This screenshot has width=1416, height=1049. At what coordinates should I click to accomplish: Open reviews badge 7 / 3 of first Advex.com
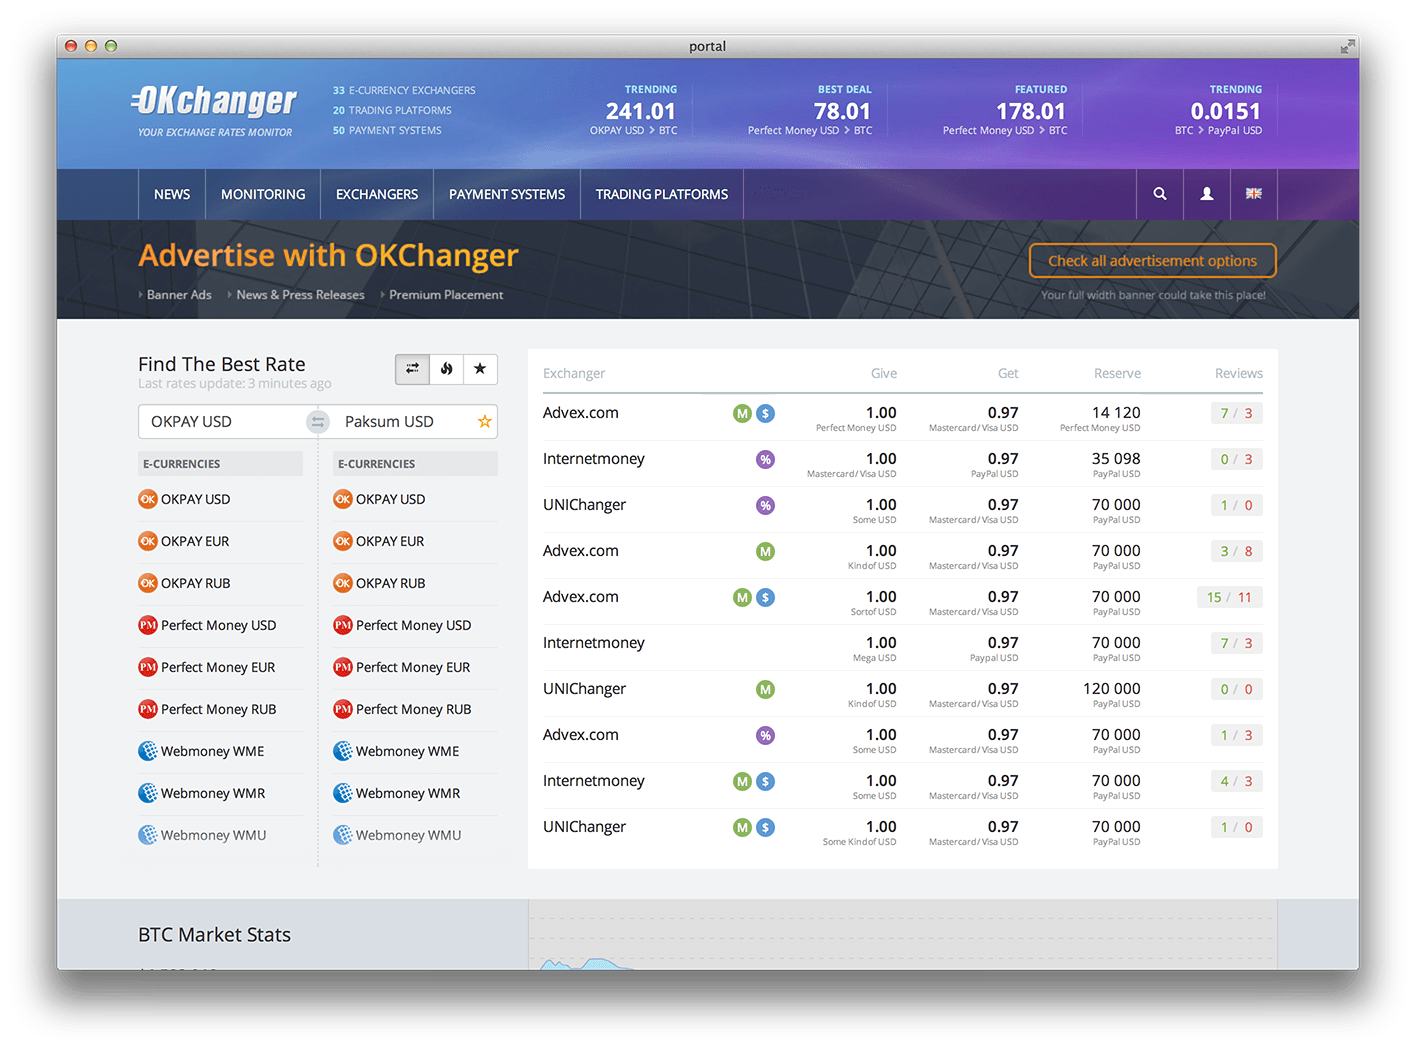(x=1236, y=413)
